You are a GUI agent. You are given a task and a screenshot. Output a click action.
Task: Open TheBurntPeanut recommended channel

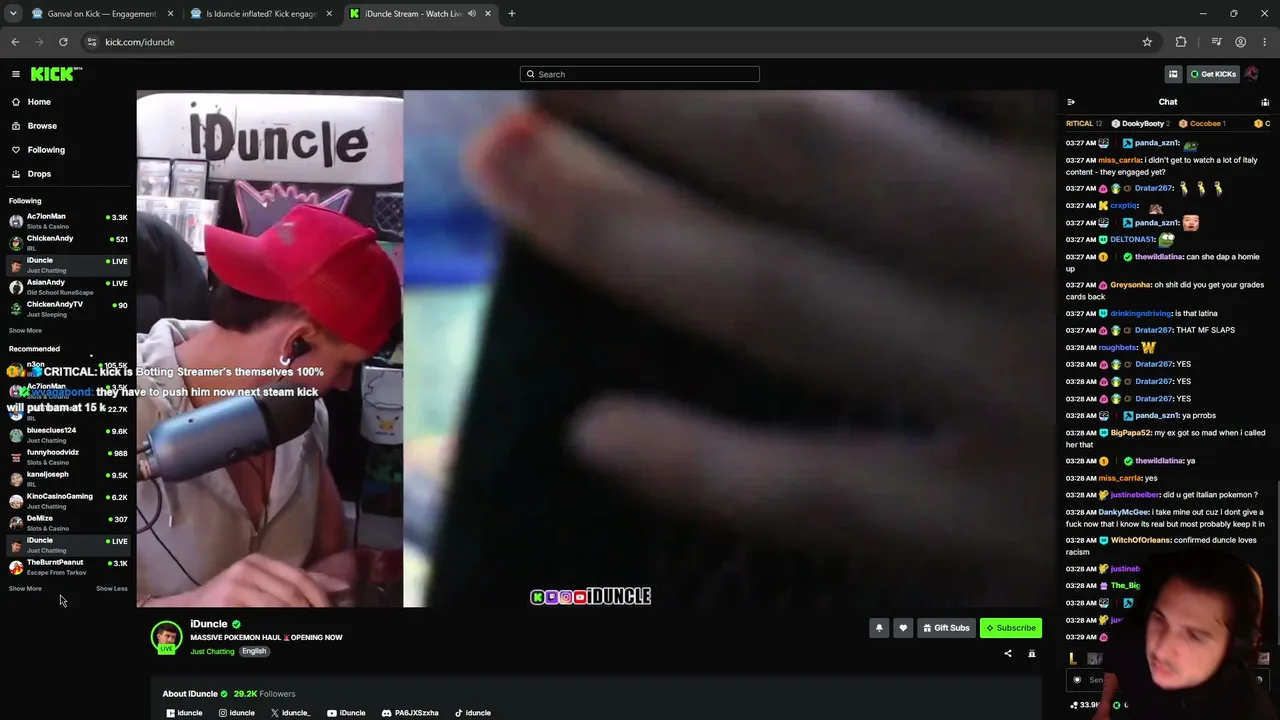(x=68, y=567)
